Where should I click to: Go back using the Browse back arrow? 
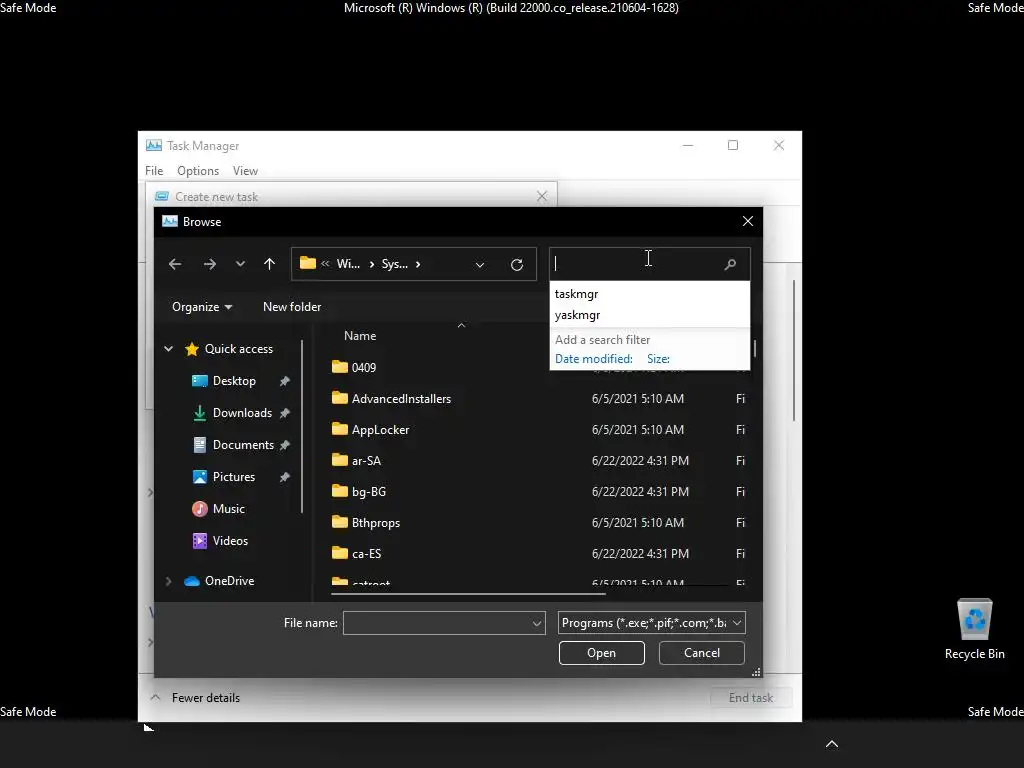[175, 264]
